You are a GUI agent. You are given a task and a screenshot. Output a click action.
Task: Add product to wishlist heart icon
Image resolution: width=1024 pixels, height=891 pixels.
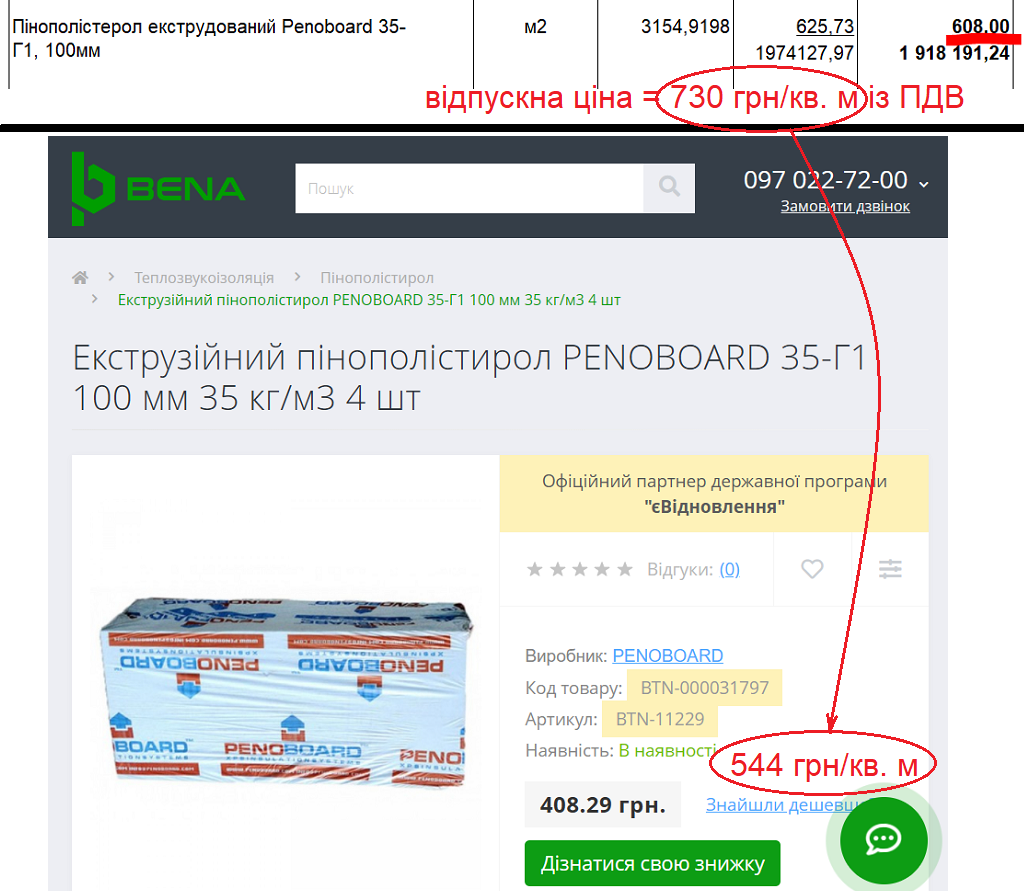[812, 569]
